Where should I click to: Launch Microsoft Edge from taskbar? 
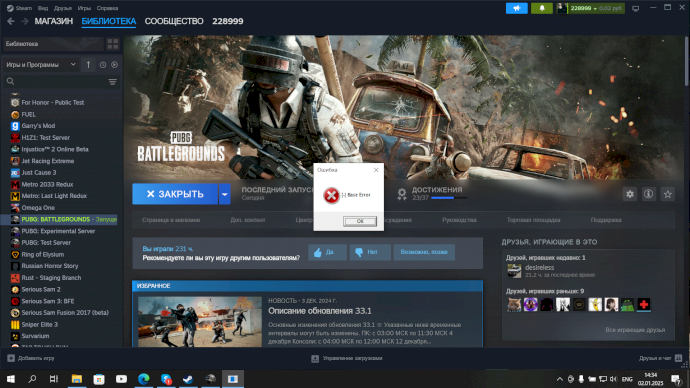click(x=143, y=379)
